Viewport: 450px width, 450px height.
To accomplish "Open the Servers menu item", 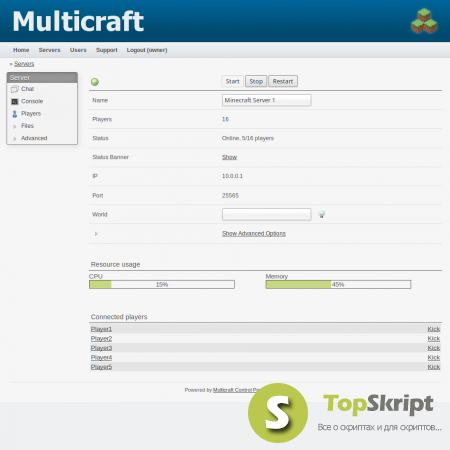I will [49, 50].
